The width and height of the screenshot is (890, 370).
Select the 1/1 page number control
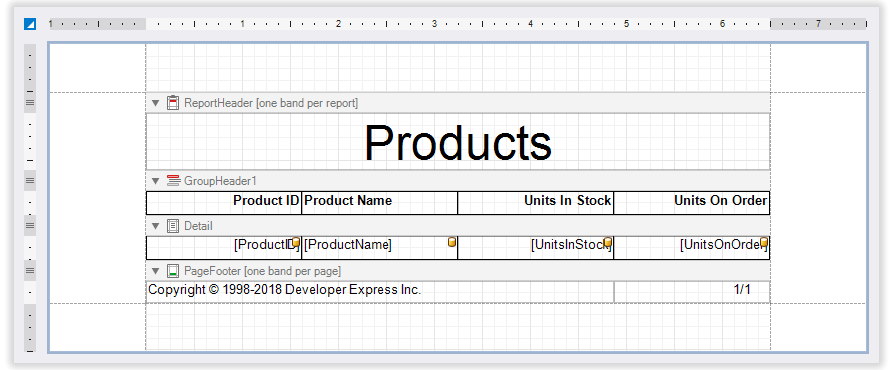tap(692, 292)
